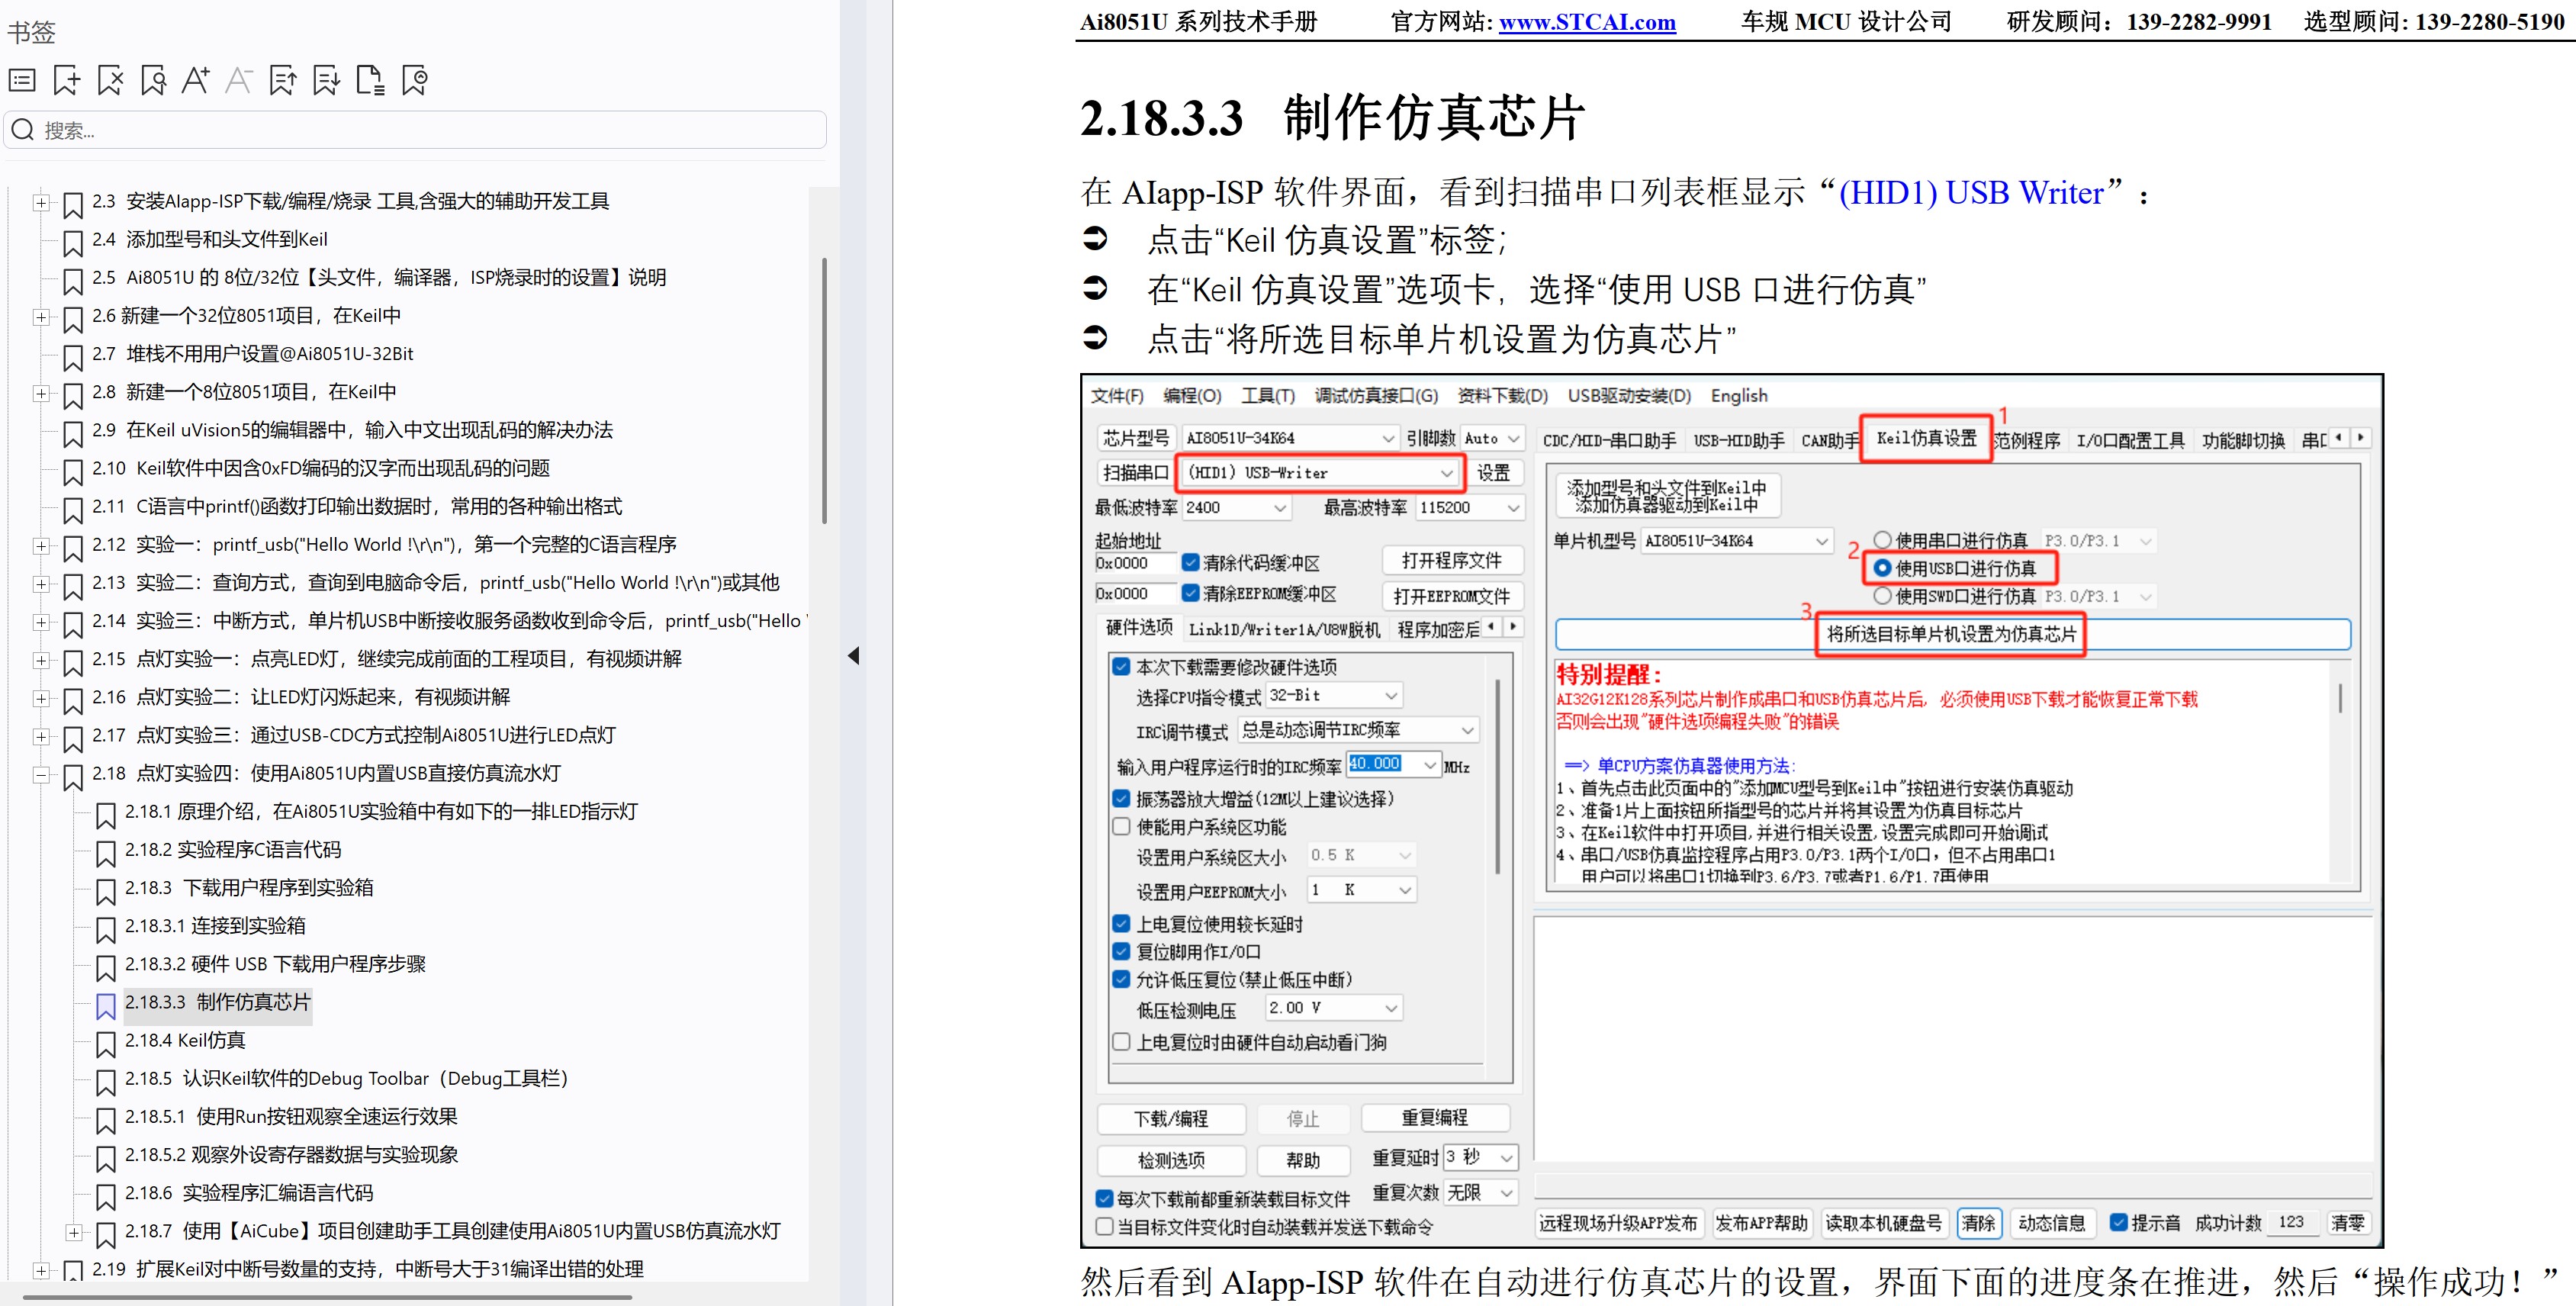The image size is (2576, 1306).
Task: Click the bookmark icon beside 2.7 堆栈不用用户设置
Action: coord(73,357)
